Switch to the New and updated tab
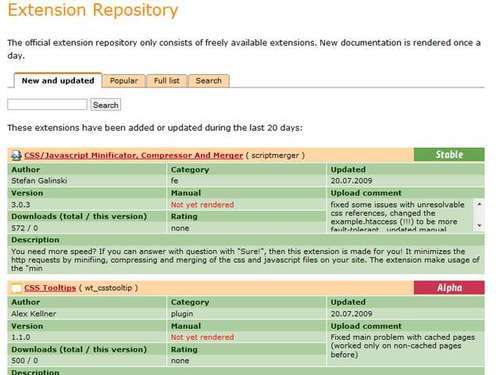This screenshot has height=375, width=500. 58,81
